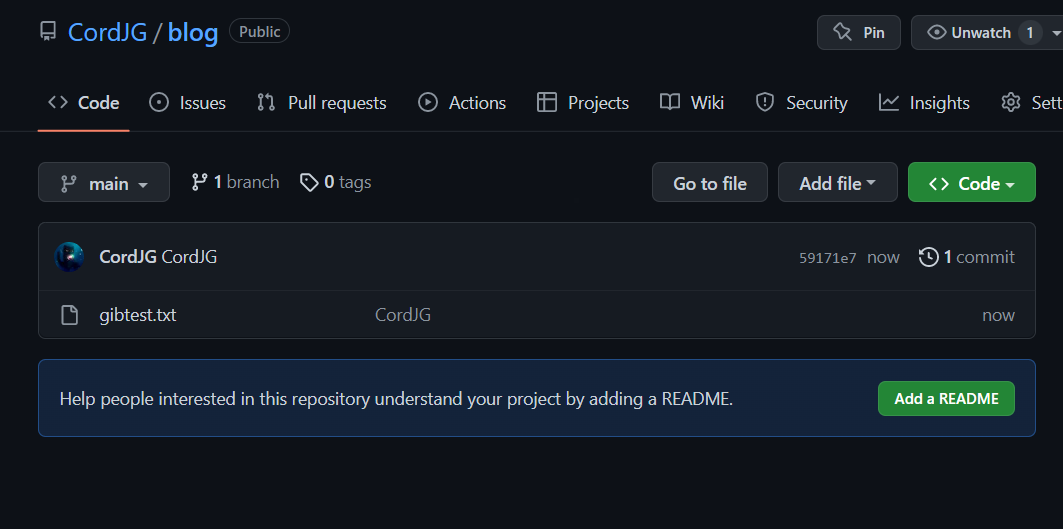Open the Pull requests tab
The image size is (1063, 529).
point(321,103)
